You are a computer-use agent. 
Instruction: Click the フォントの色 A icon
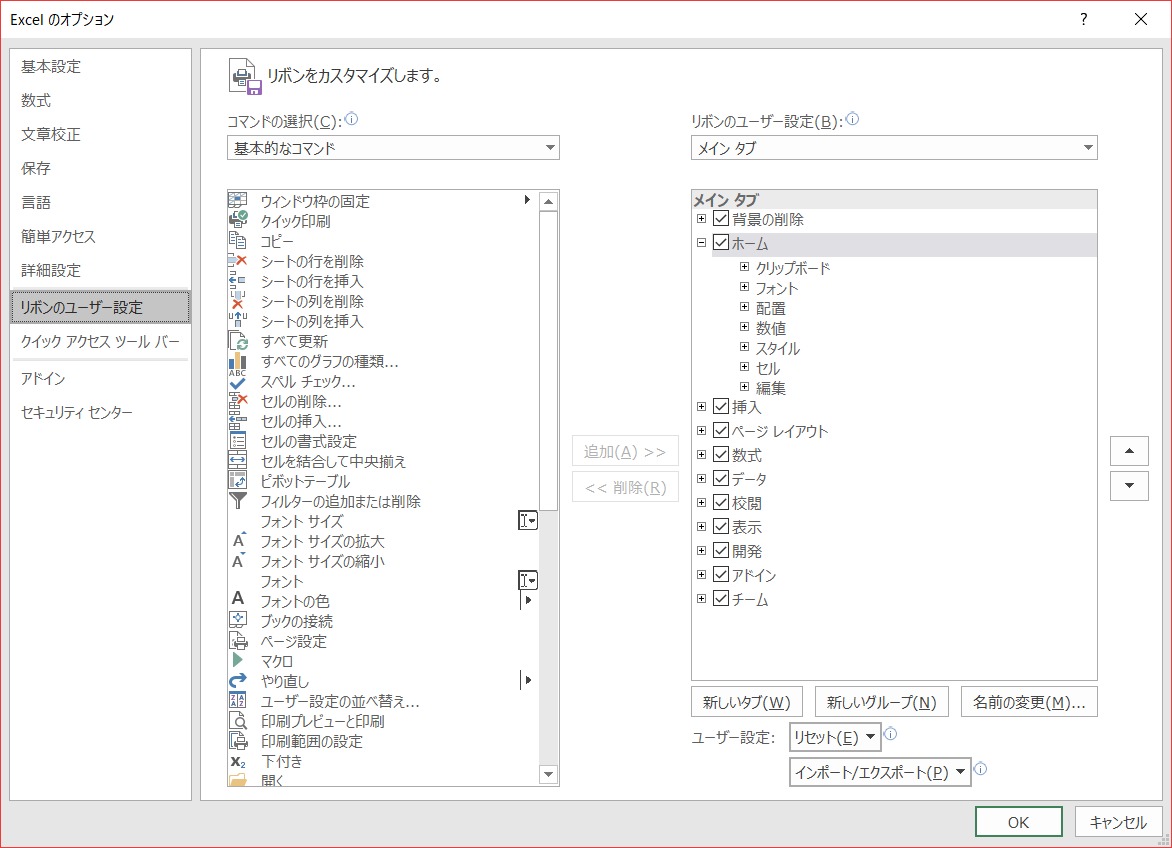[x=238, y=598]
